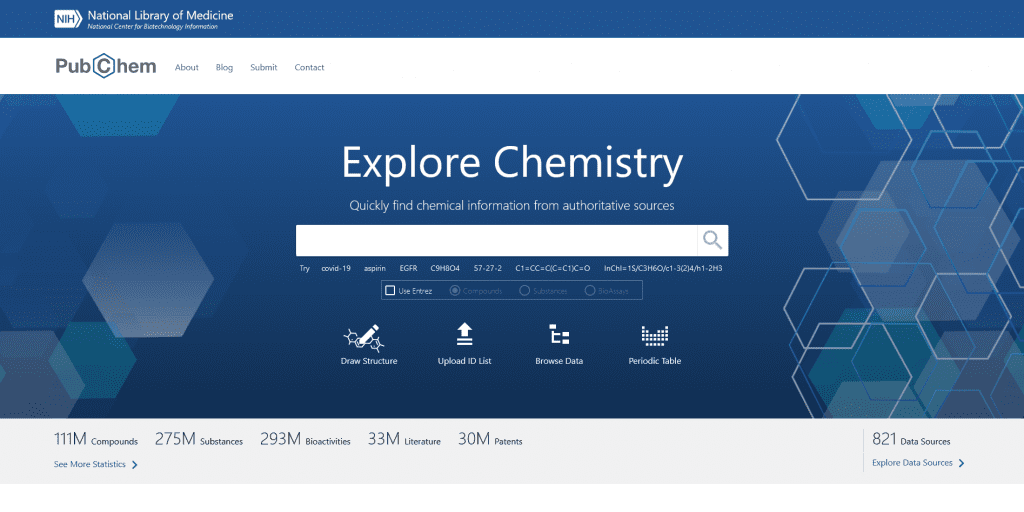Open the About menu item
Image resolution: width=1024 pixels, height=512 pixels.
coord(187,67)
